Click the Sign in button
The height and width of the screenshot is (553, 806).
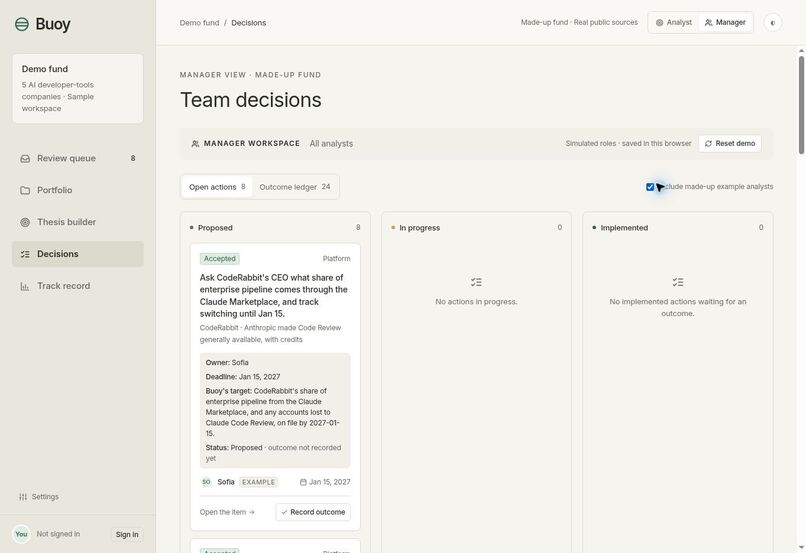coord(127,534)
